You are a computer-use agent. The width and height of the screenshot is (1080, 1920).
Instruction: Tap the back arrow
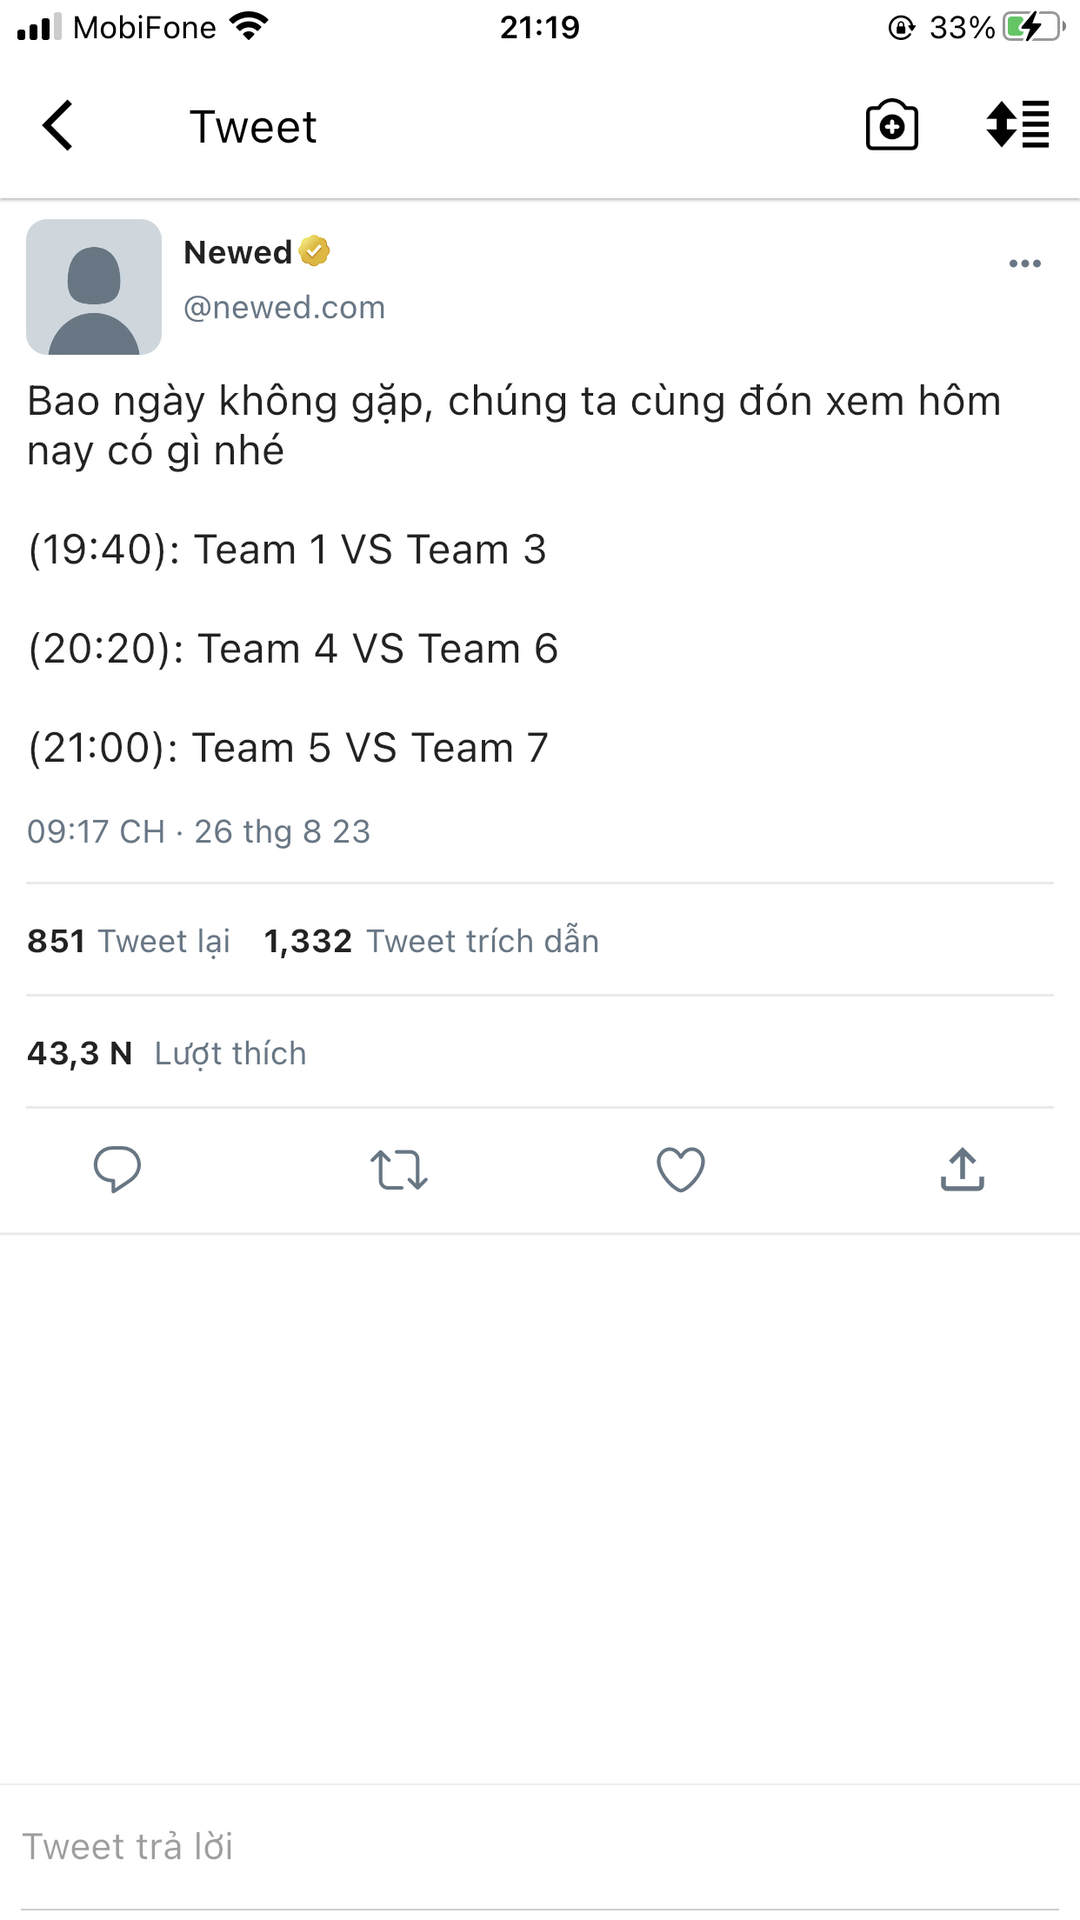click(x=59, y=126)
